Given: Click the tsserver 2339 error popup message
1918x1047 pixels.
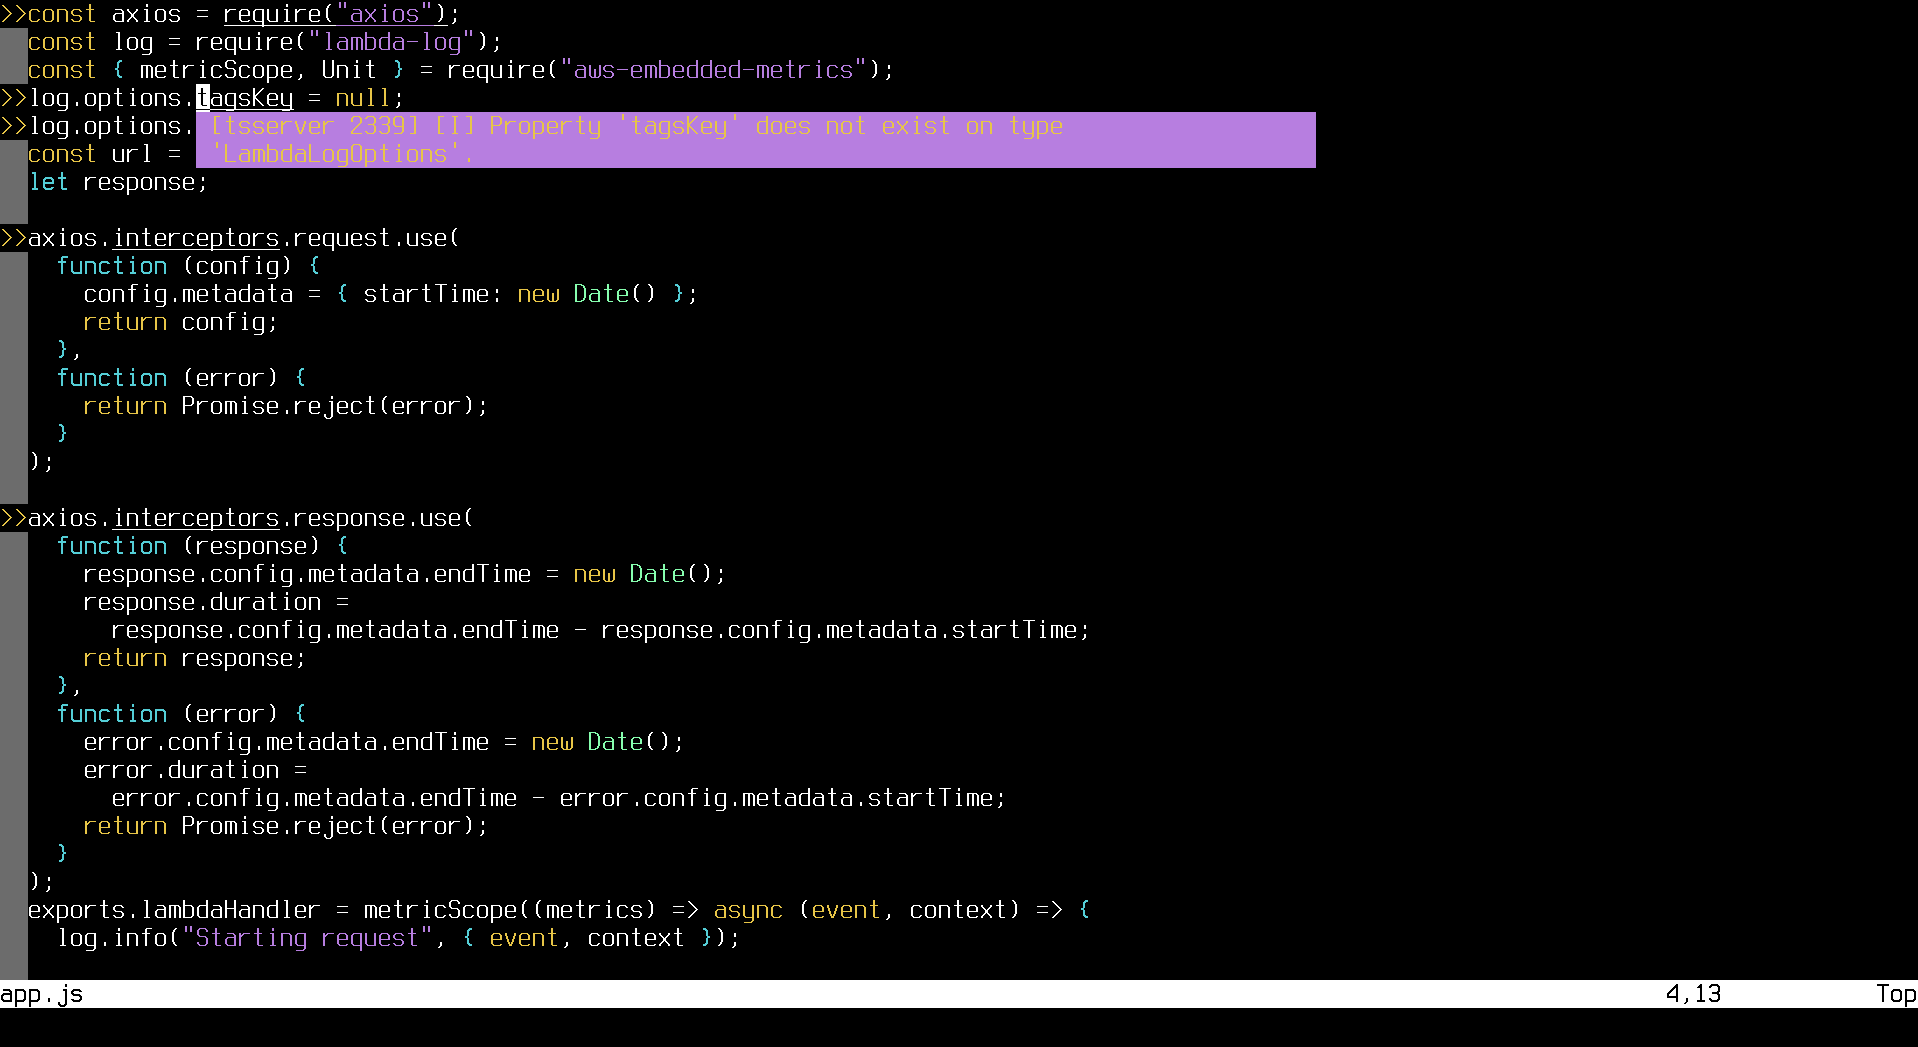Looking at the screenshot, I should click(755, 140).
